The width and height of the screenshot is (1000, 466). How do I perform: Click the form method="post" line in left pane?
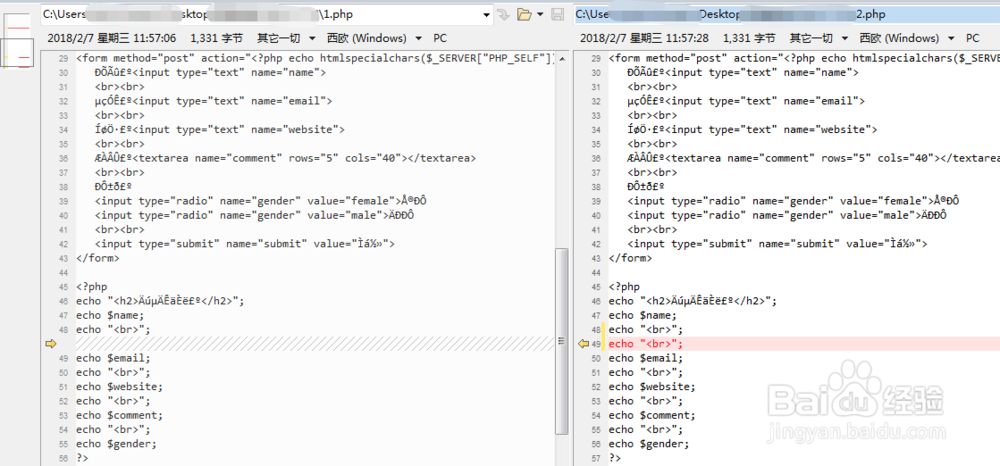click(x=316, y=58)
